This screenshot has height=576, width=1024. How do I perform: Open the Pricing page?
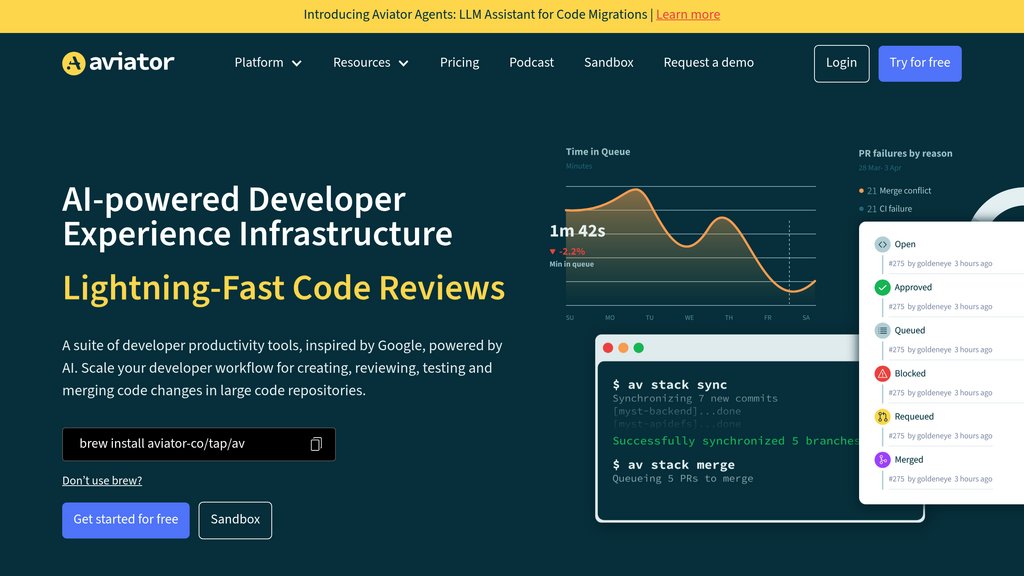tap(459, 63)
